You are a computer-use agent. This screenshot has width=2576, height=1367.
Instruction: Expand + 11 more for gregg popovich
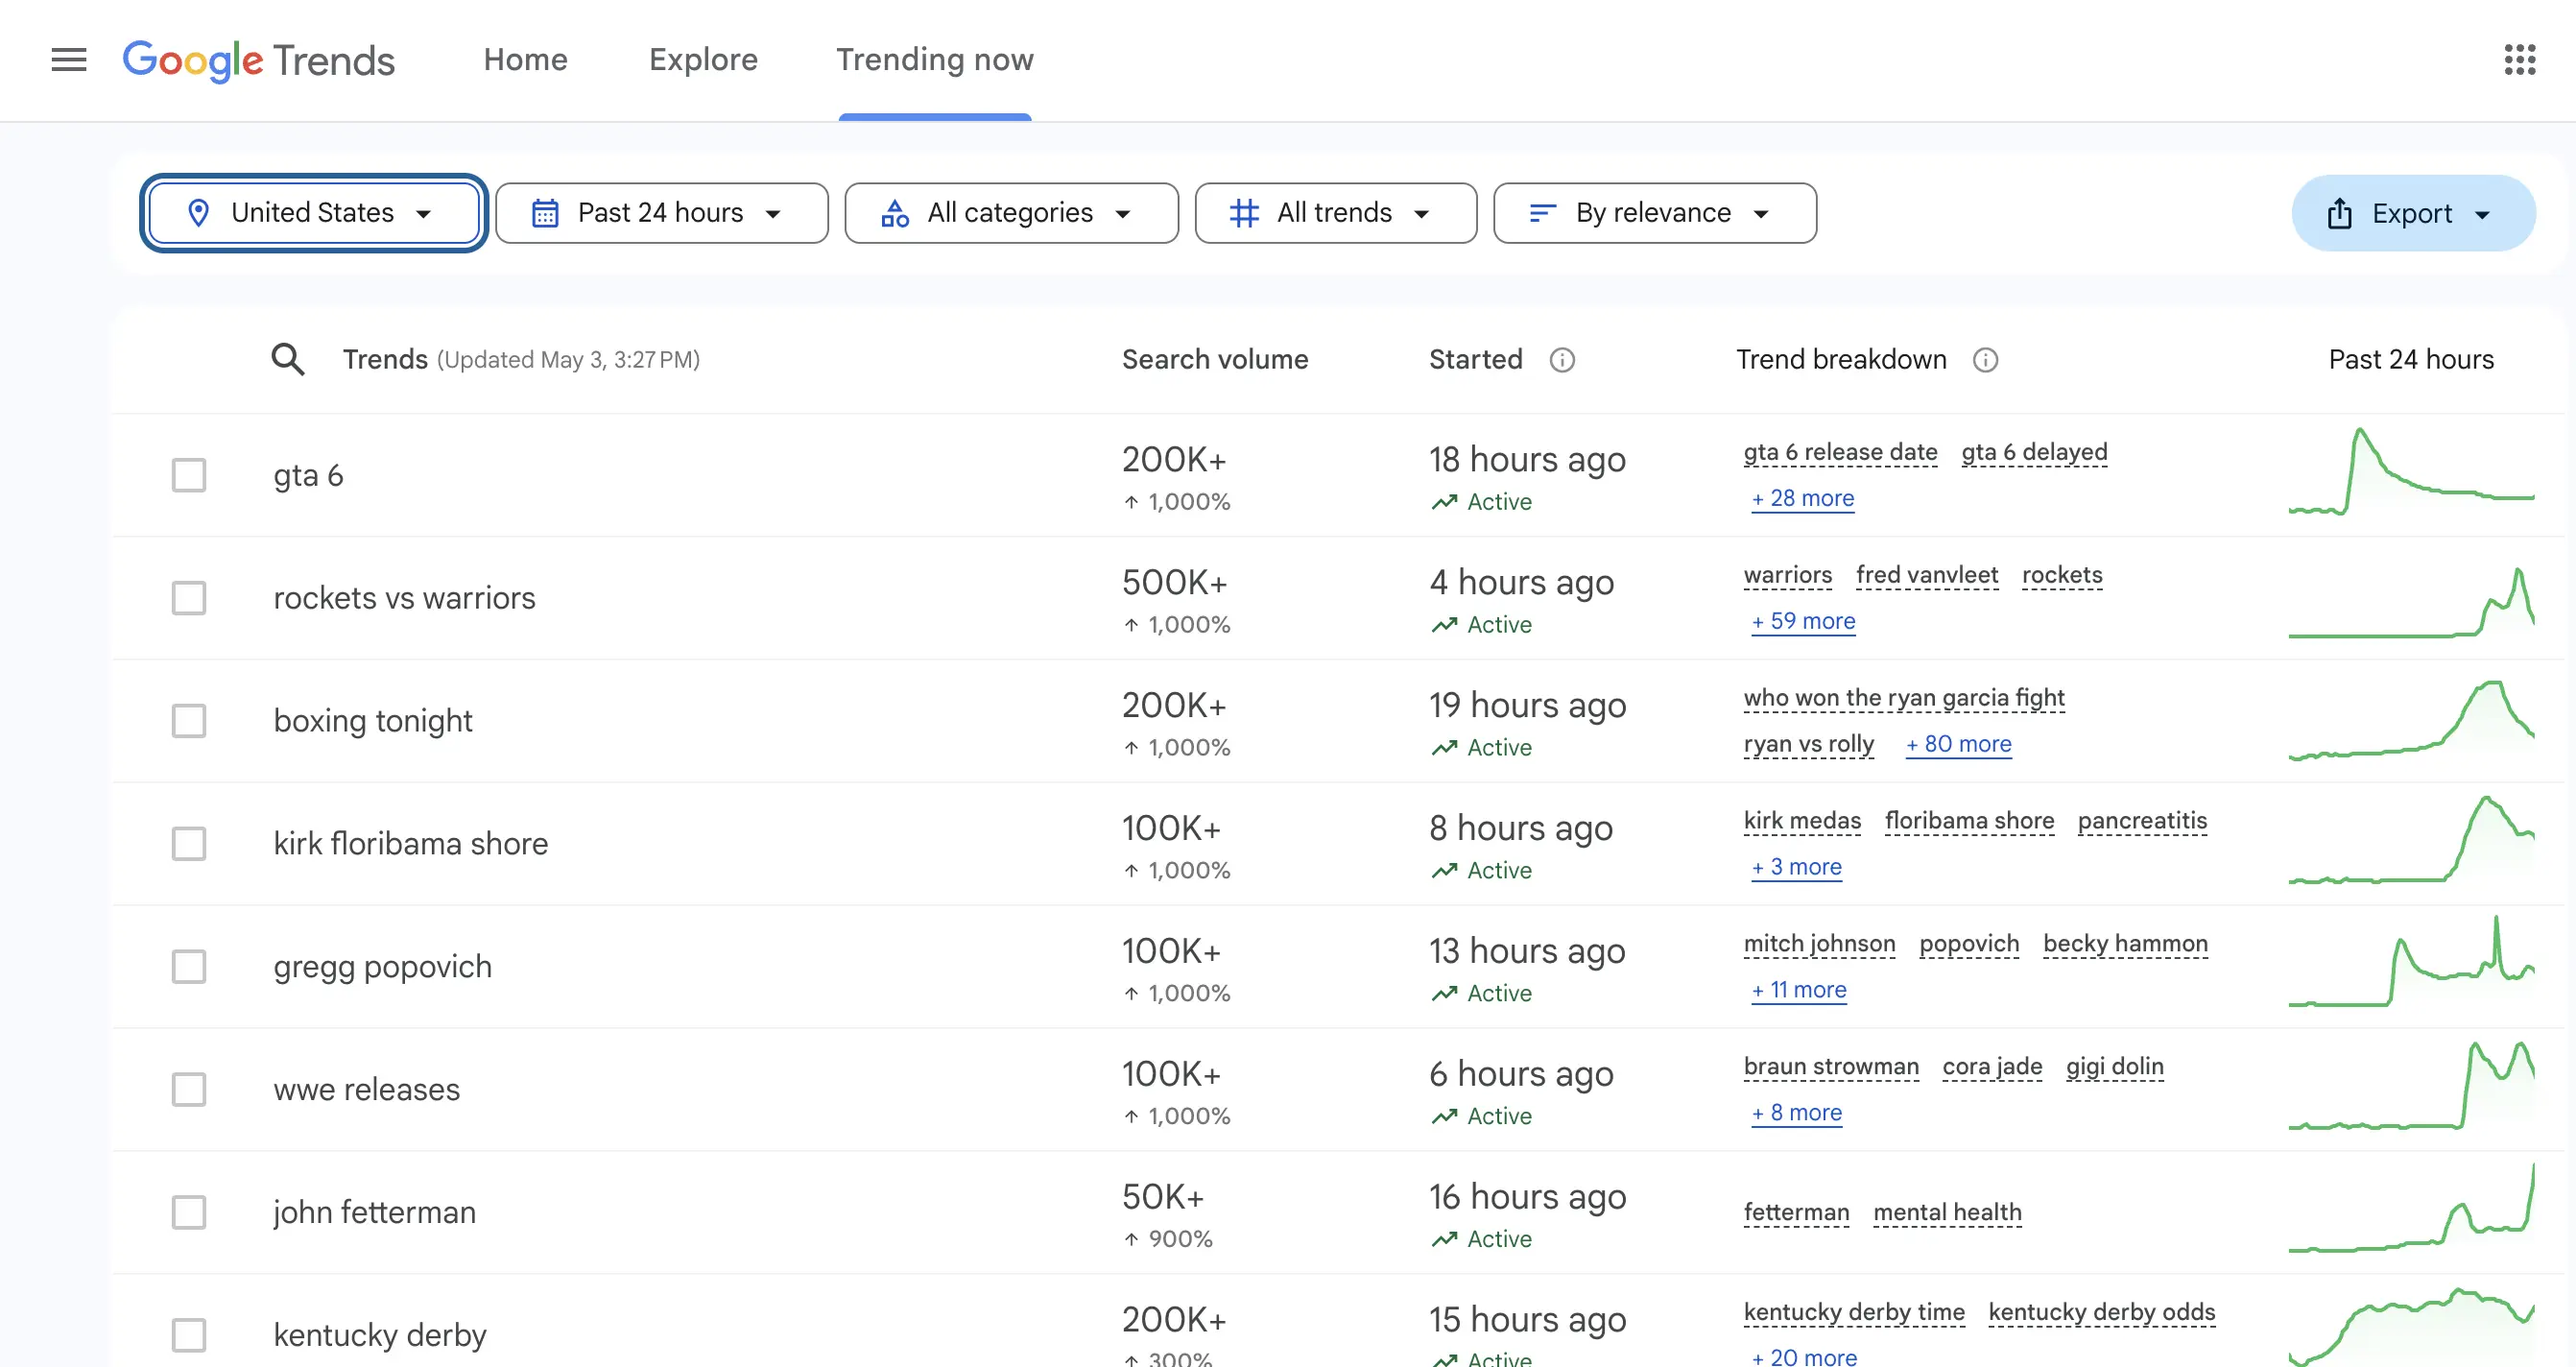pos(1799,990)
